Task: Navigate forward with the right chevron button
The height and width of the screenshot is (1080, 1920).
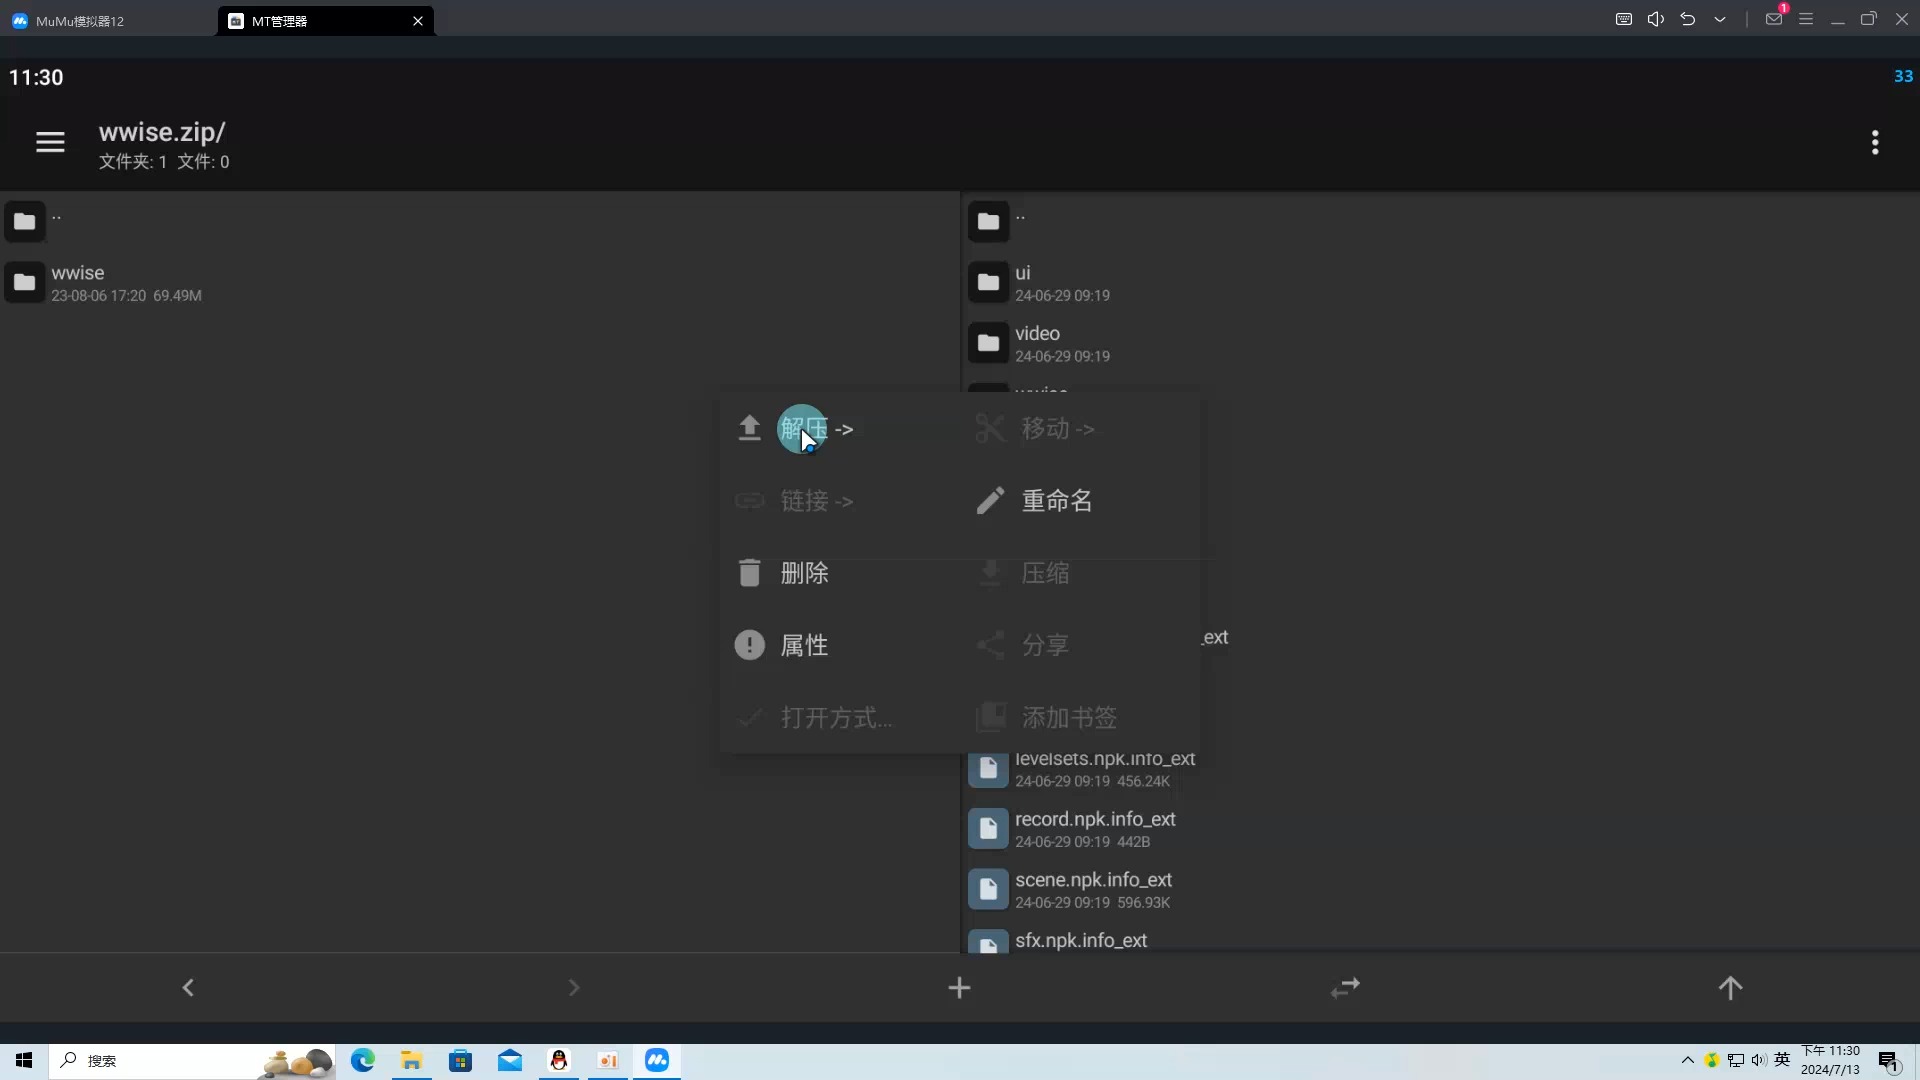Action: coord(574,988)
